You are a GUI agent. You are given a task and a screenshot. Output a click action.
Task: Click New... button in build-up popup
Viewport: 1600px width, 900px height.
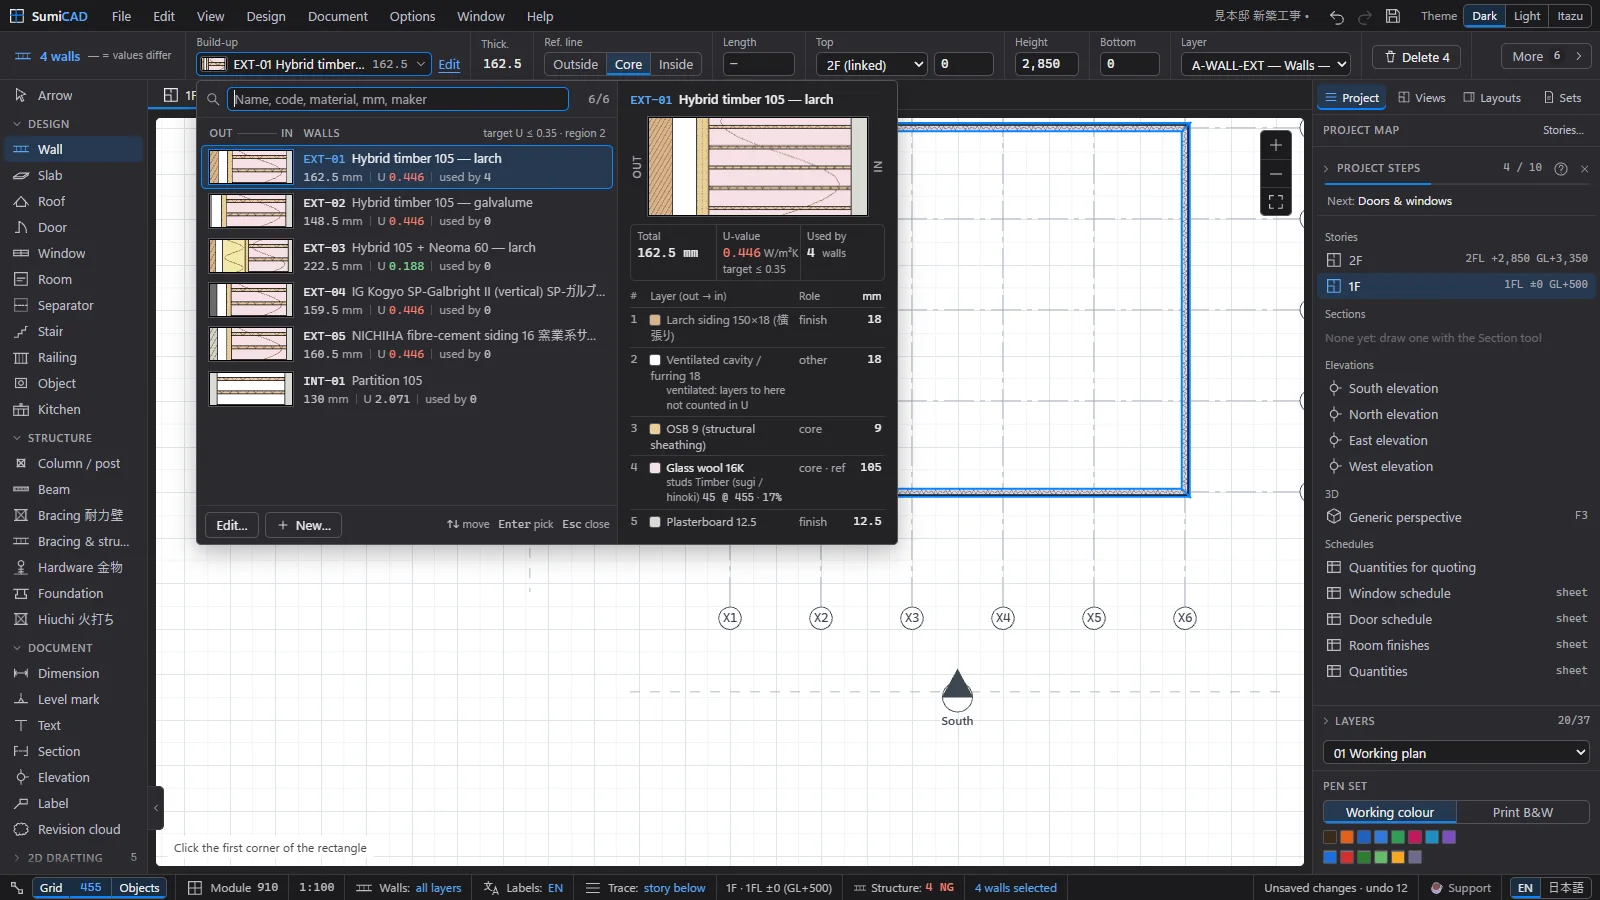coord(303,525)
